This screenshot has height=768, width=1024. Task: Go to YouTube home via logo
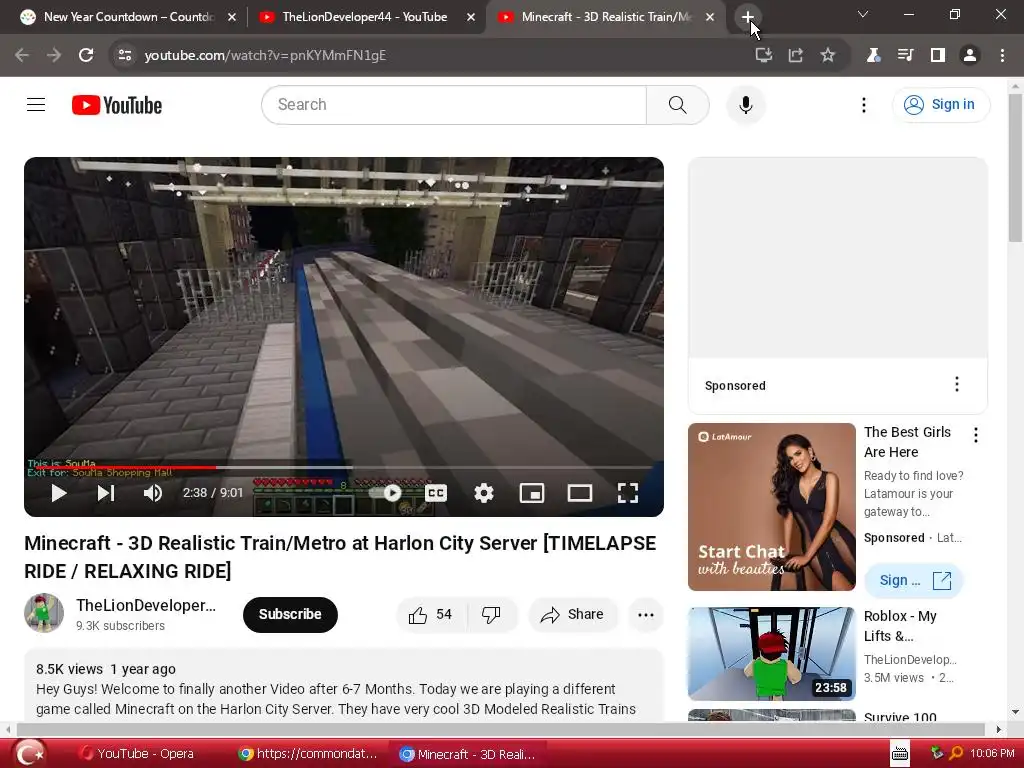117,105
